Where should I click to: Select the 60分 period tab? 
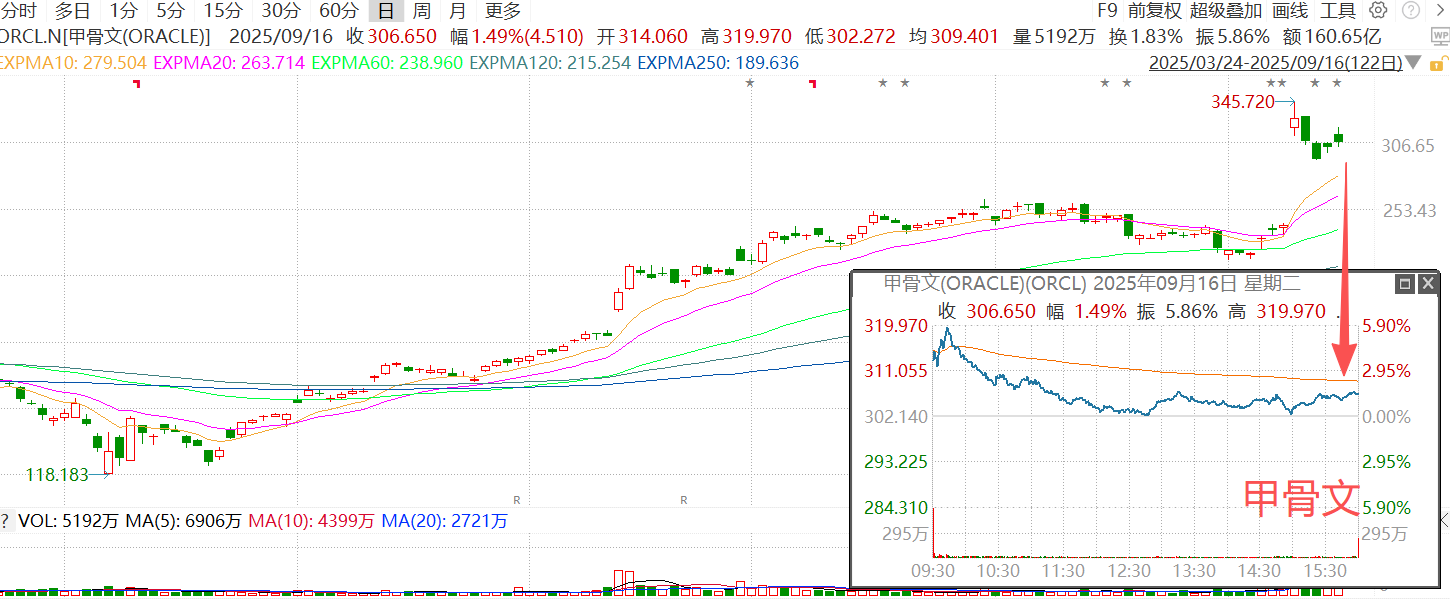click(339, 11)
